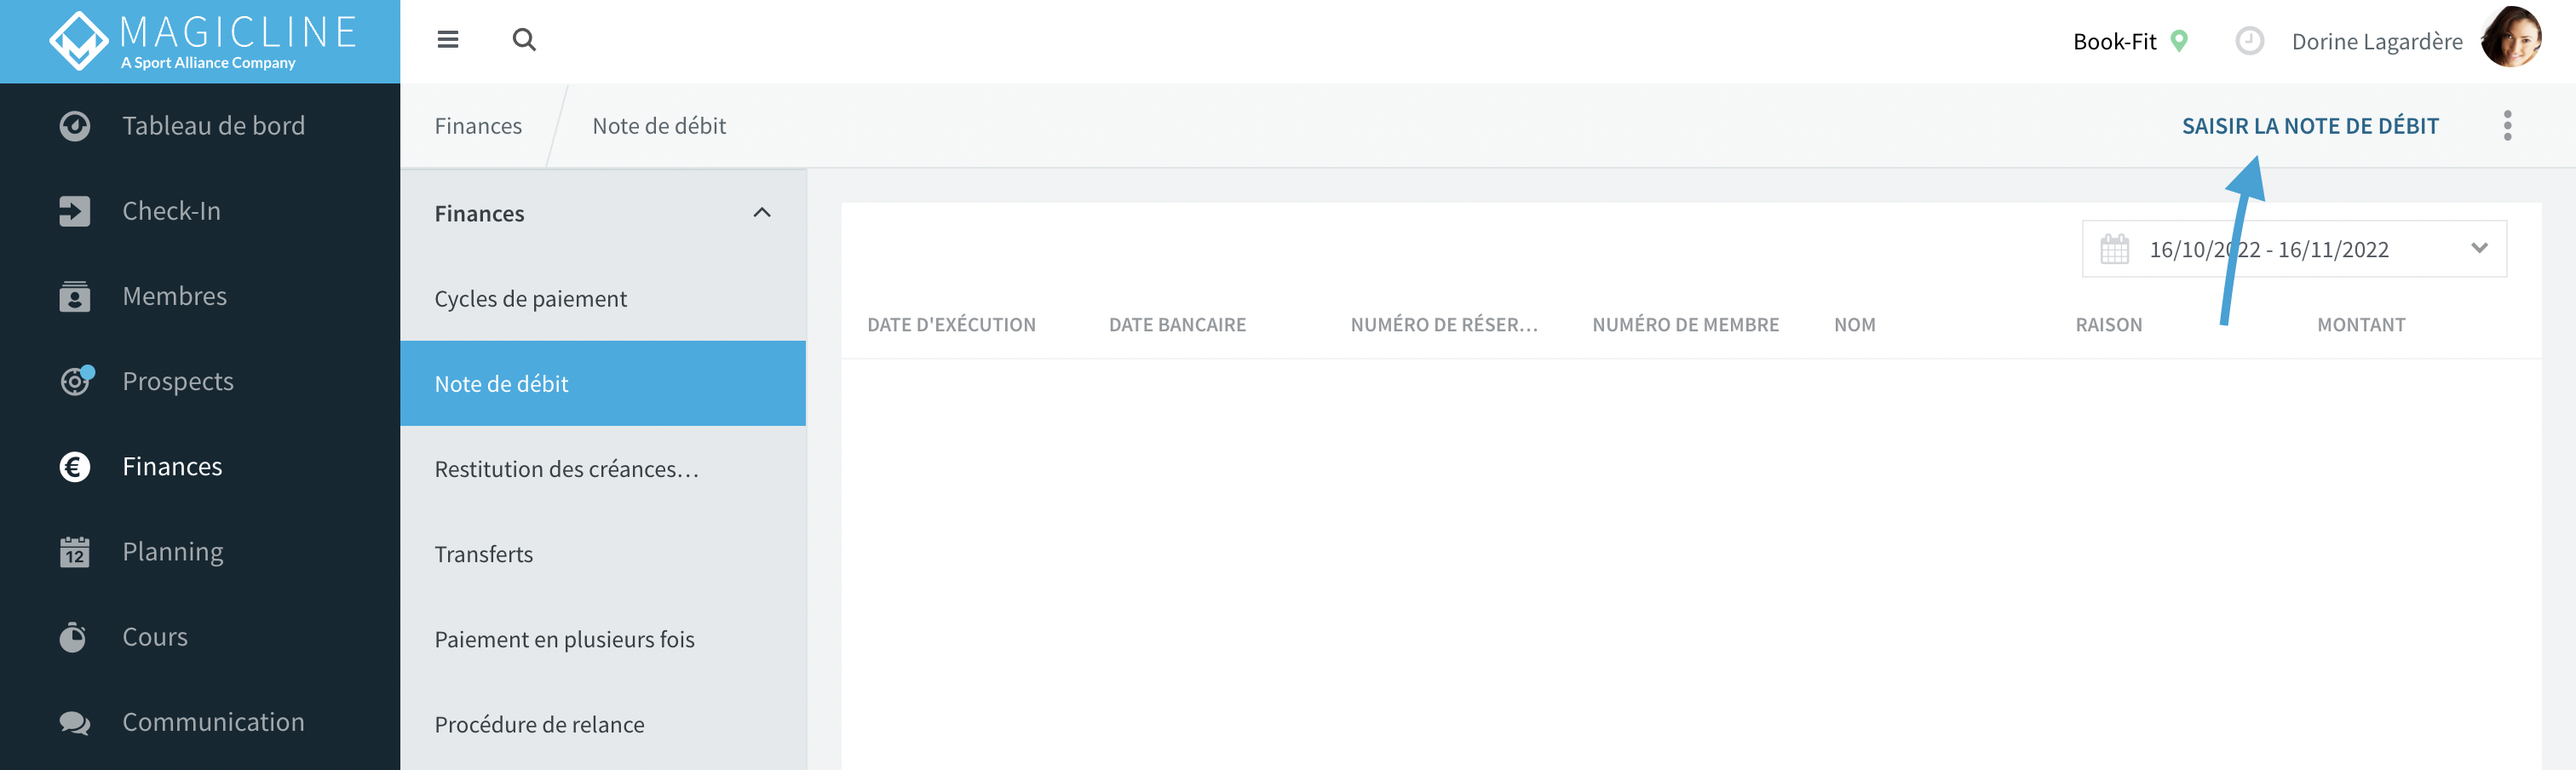This screenshot has width=2576, height=770.
Task: Collapse the Finances submenu section
Action: (762, 213)
